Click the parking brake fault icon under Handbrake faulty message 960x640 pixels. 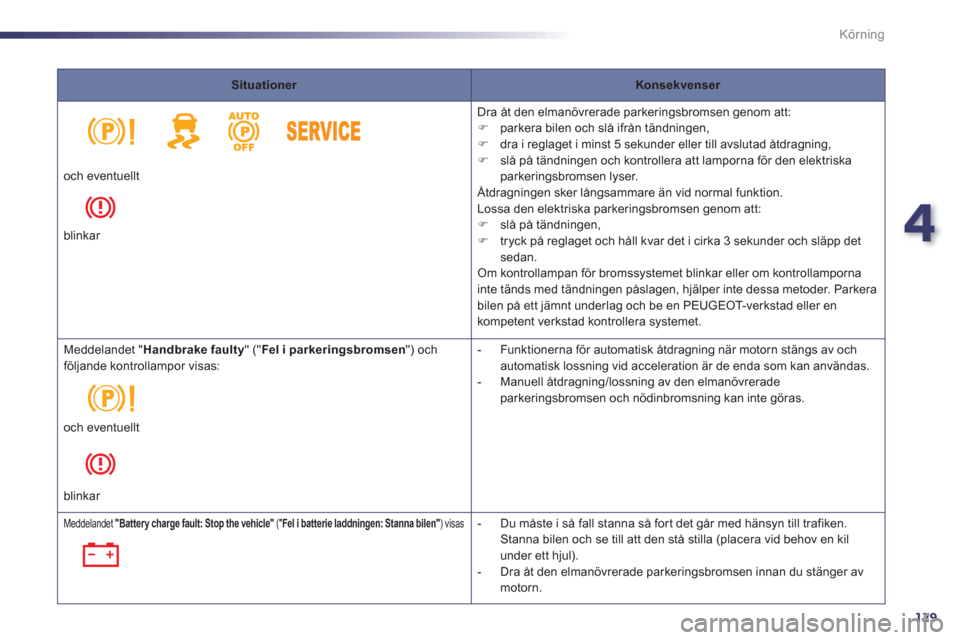[111, 398]
